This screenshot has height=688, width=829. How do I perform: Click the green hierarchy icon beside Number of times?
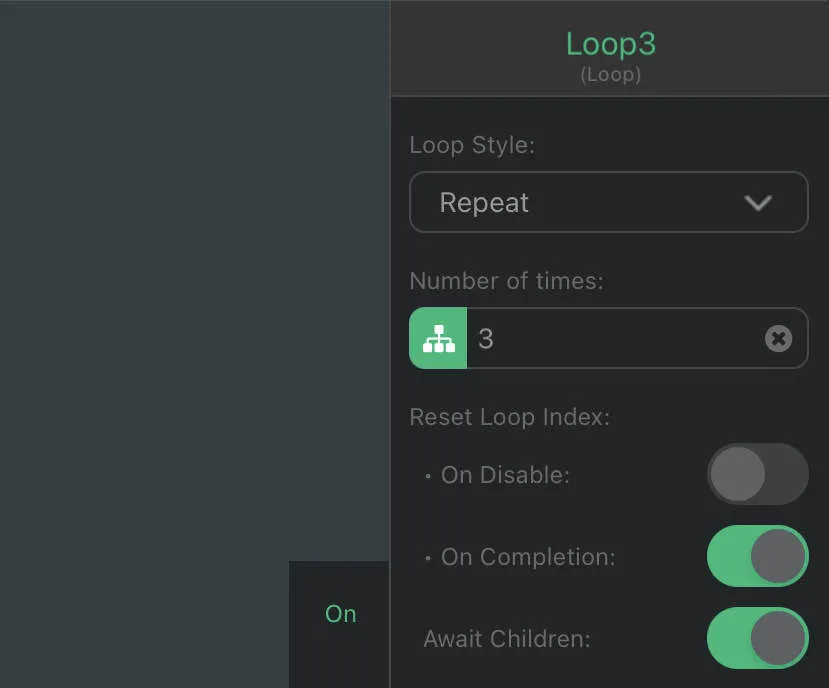(438, 339)
